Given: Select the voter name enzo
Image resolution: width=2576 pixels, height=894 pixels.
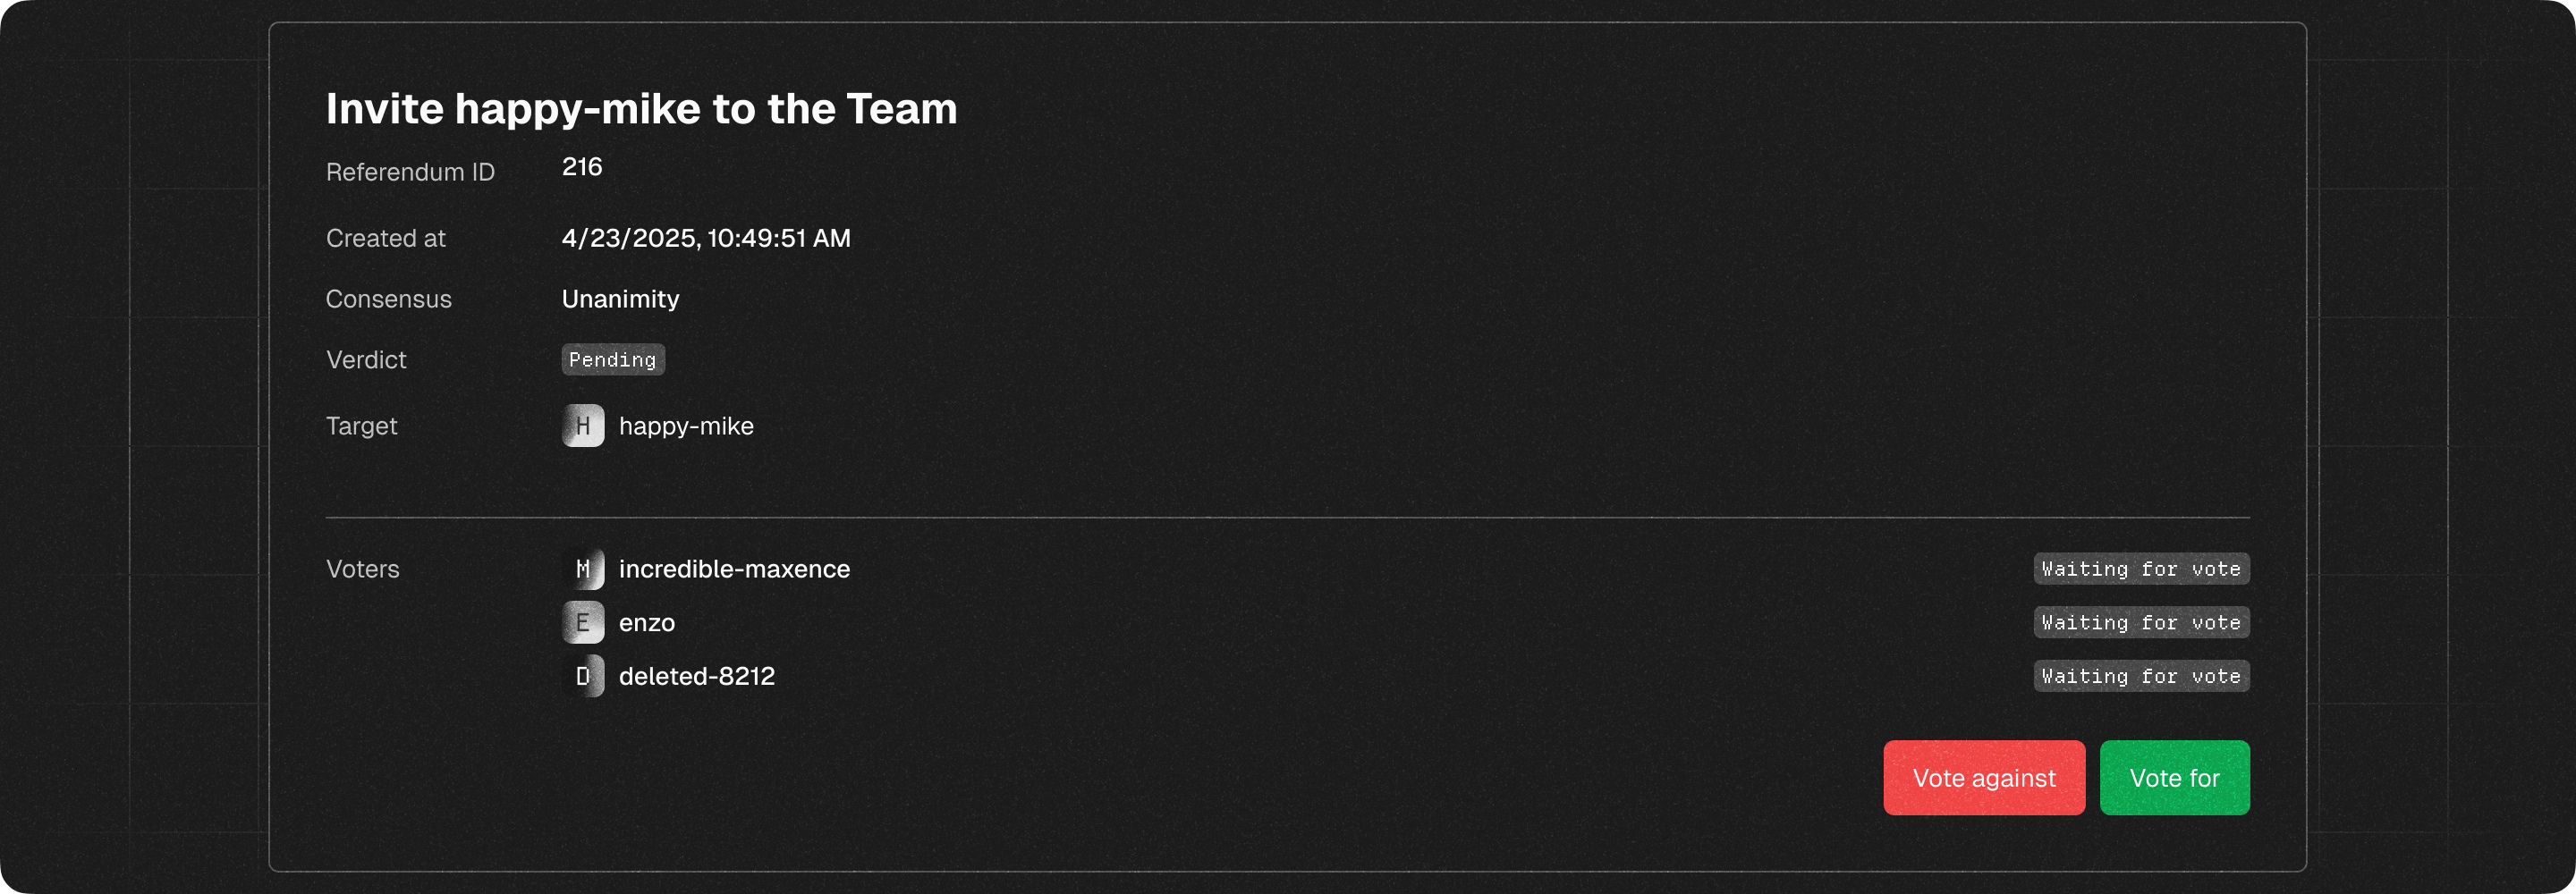Looking at the screenshot, I should click(x=647, y=623).
